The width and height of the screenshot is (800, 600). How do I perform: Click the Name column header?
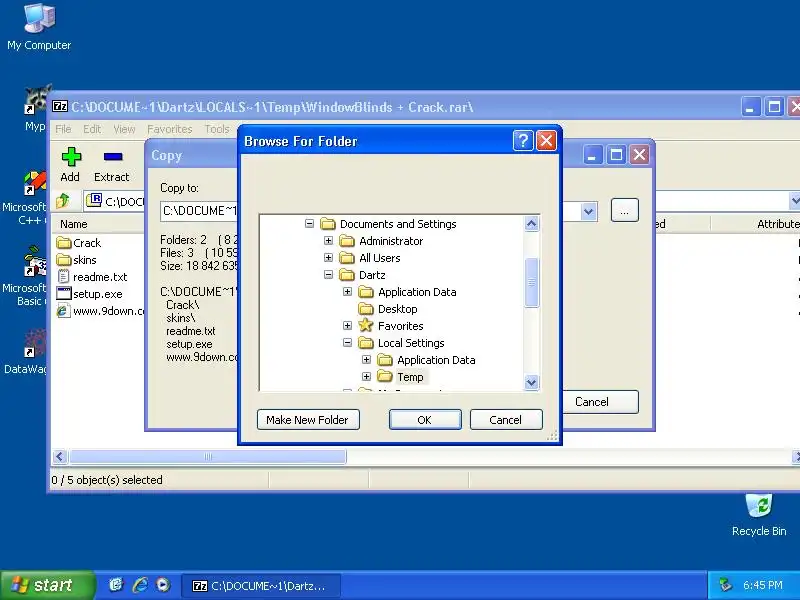(x=98, y=224)
